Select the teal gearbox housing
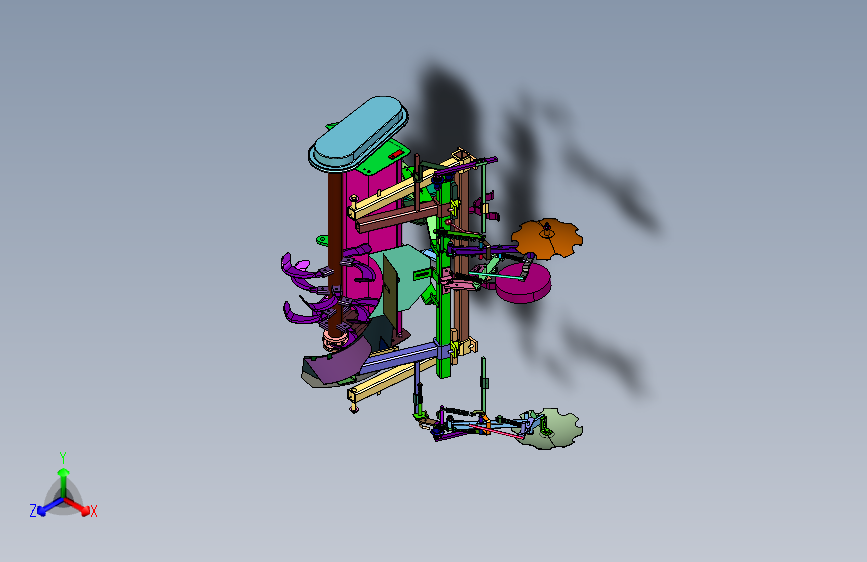Image resolution: width=867 pixels, height=562 pixels. click(x=405, y=280)
